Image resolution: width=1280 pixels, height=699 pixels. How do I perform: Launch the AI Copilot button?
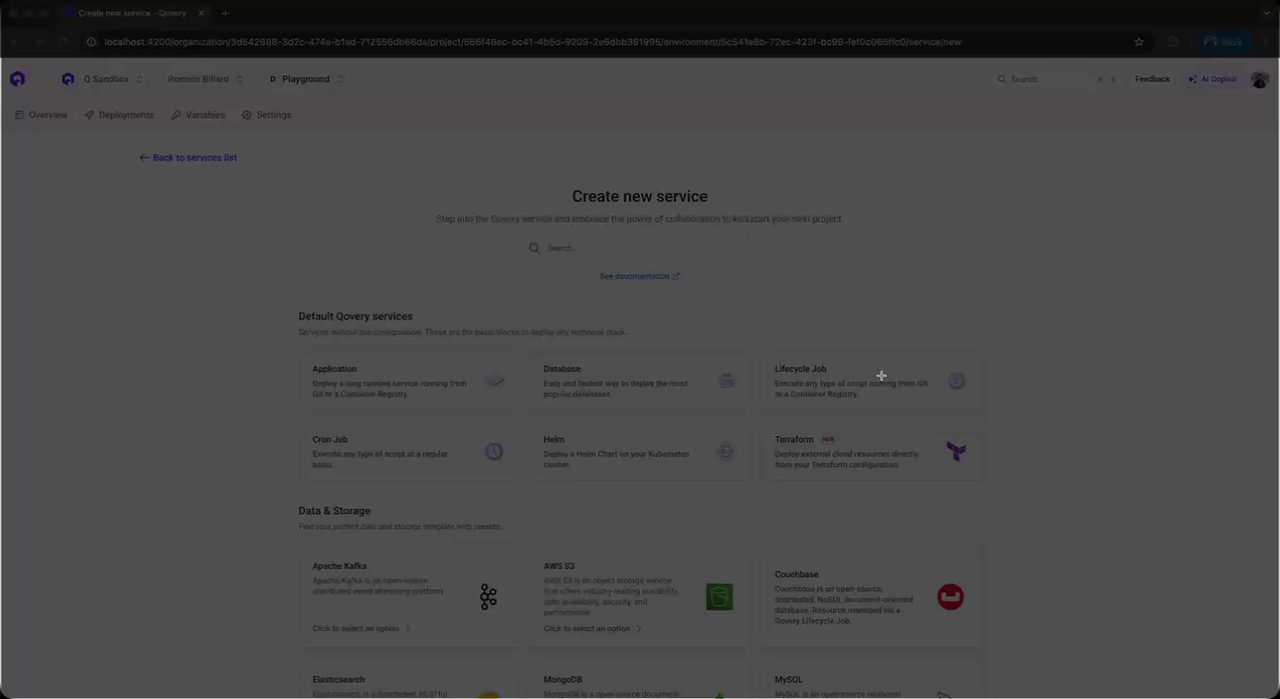[1212, 79]
